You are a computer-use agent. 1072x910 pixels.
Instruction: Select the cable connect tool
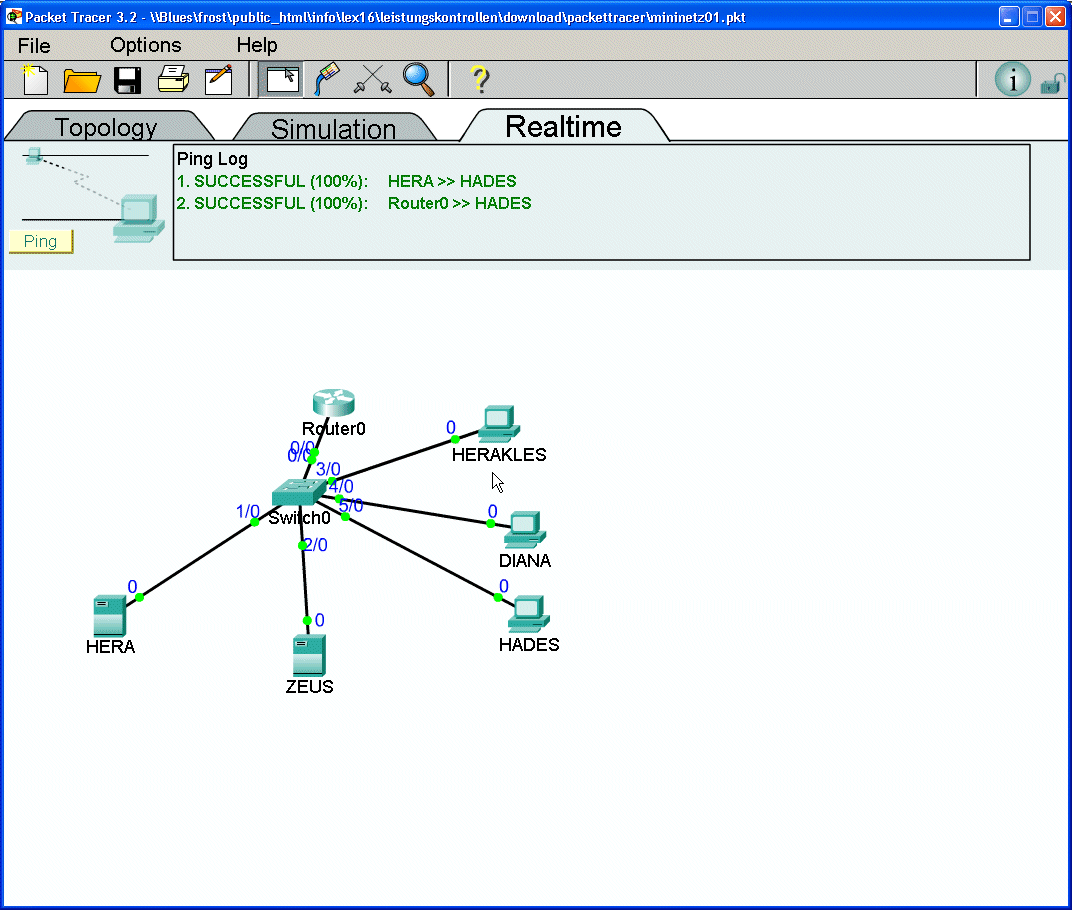pyautogui.click(x=327, y=79)
